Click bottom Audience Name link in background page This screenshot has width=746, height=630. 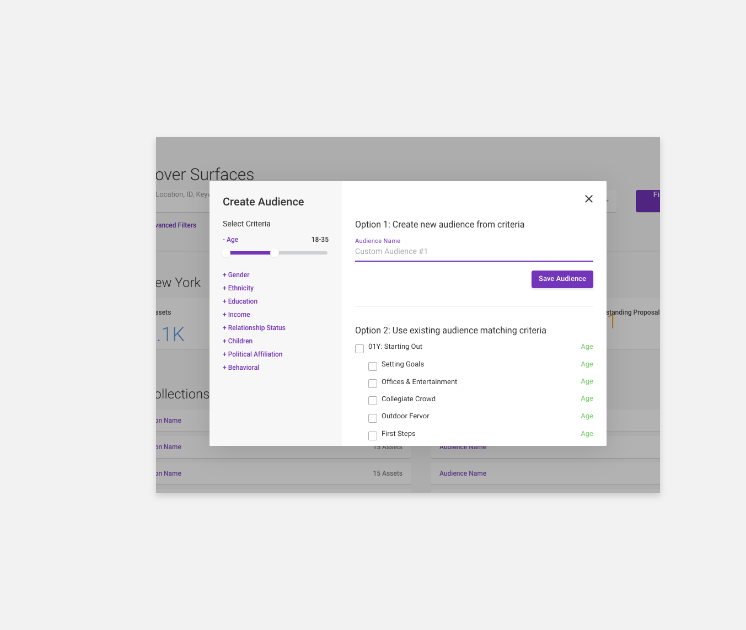[462, 473]
